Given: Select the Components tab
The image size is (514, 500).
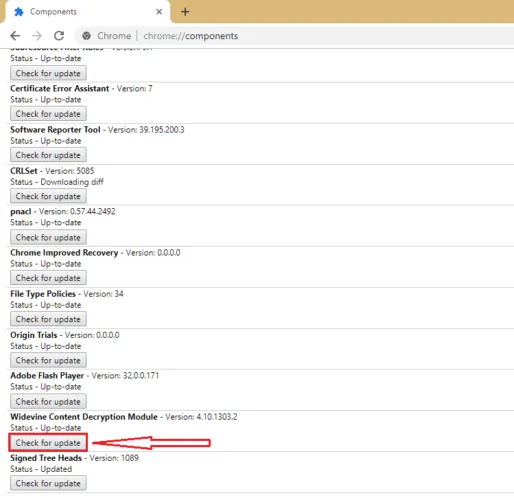Looking at the screenshot, I should [x=87, y=12].
